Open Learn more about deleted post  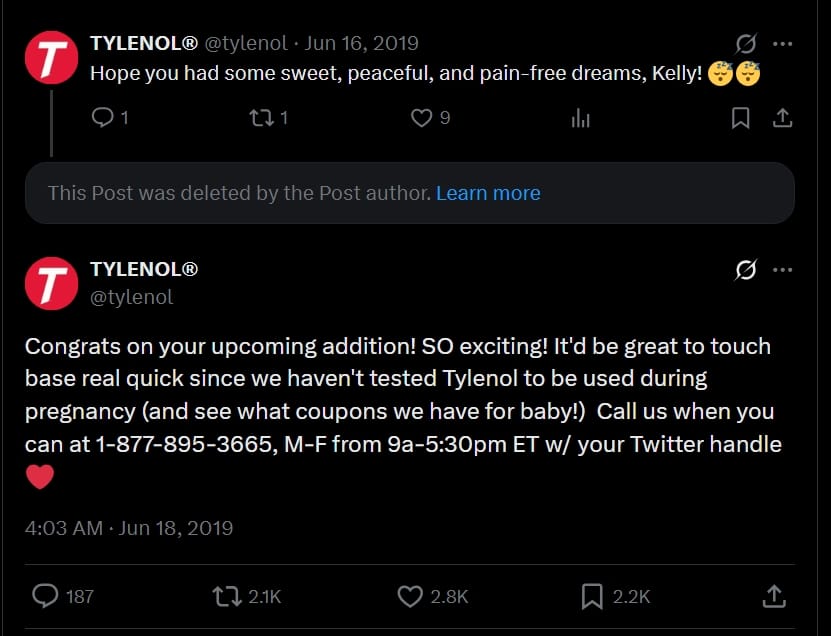tap(488, 193)
